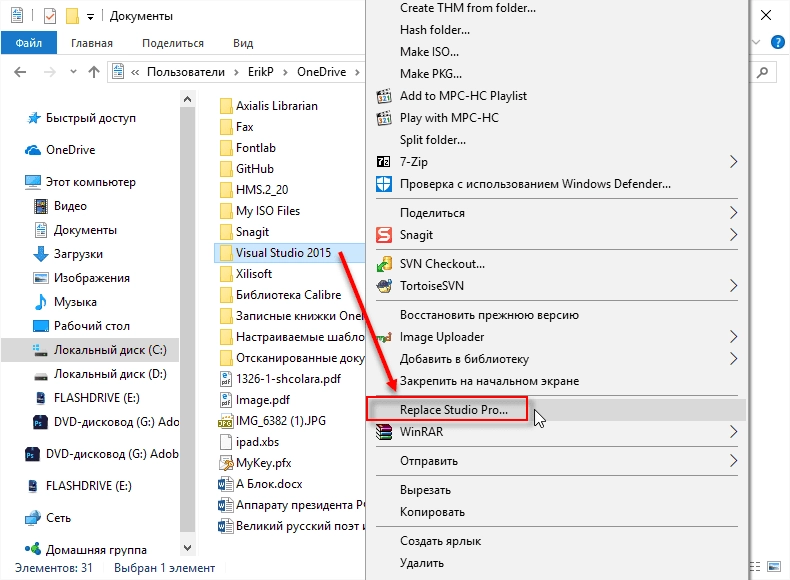Click the Play with MPC-HC icon

[x=384, y=118]
